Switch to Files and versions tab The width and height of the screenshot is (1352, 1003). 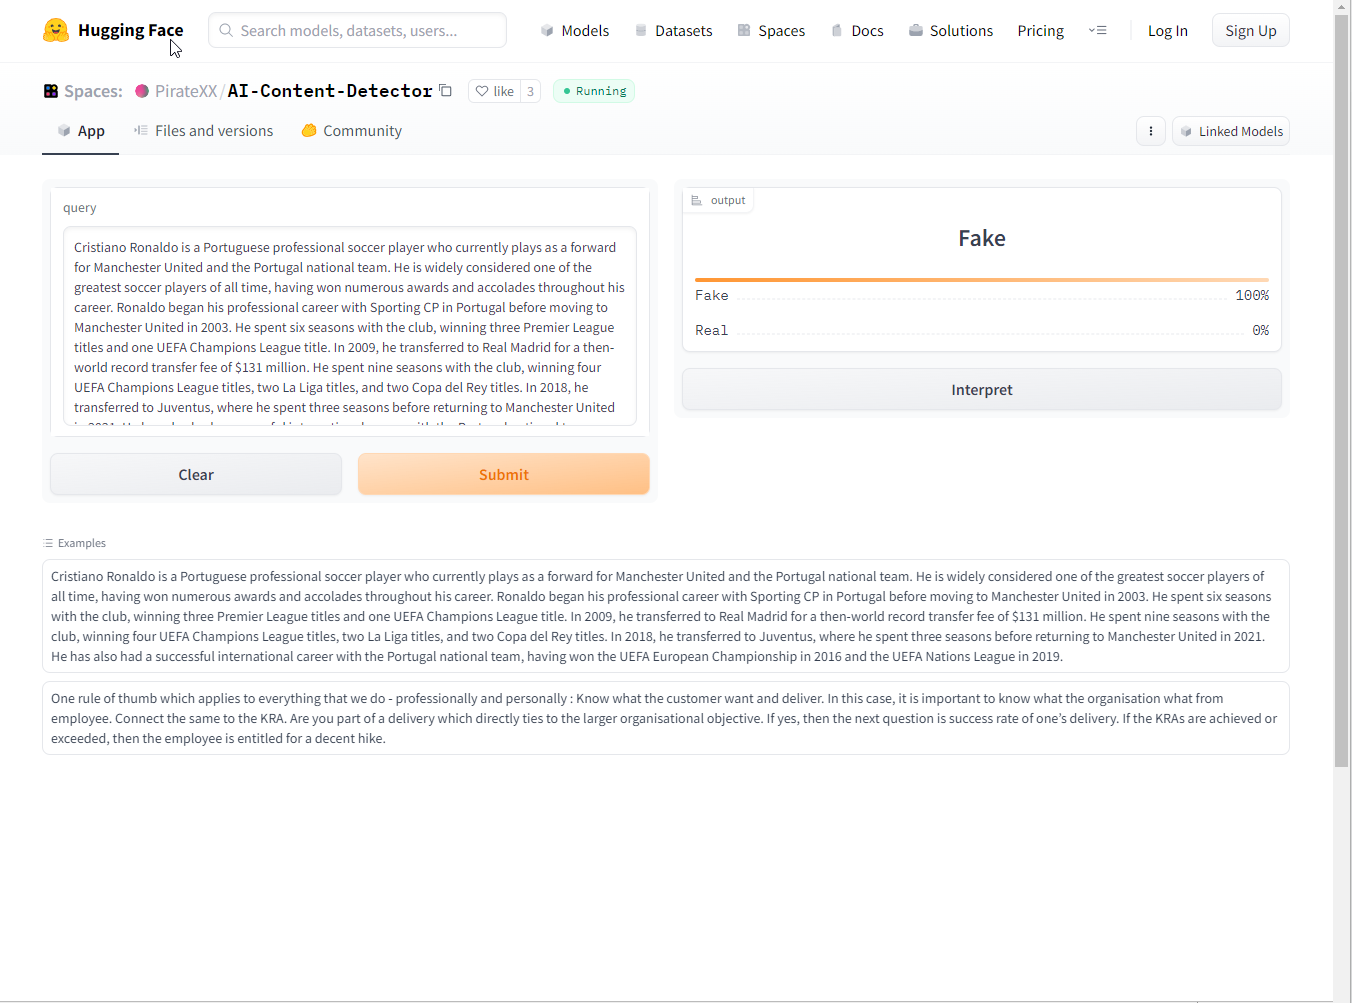(x=204, y=131)
